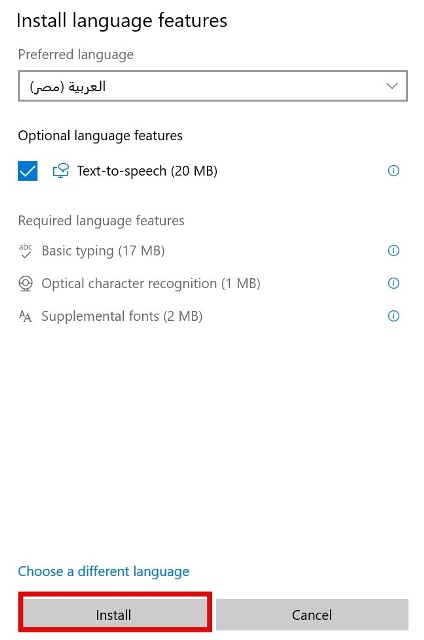Click the Text-to-speech monitor icon
Image resolution: width=424 pixels, height=640 pixels.
60,171
